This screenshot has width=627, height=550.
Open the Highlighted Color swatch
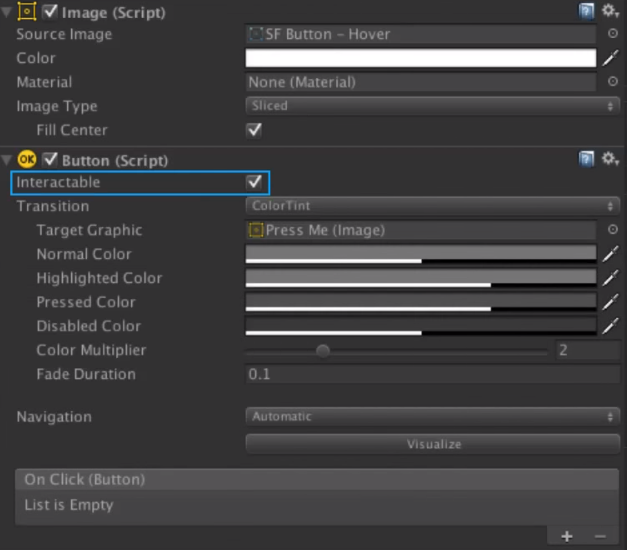(421, 278)
